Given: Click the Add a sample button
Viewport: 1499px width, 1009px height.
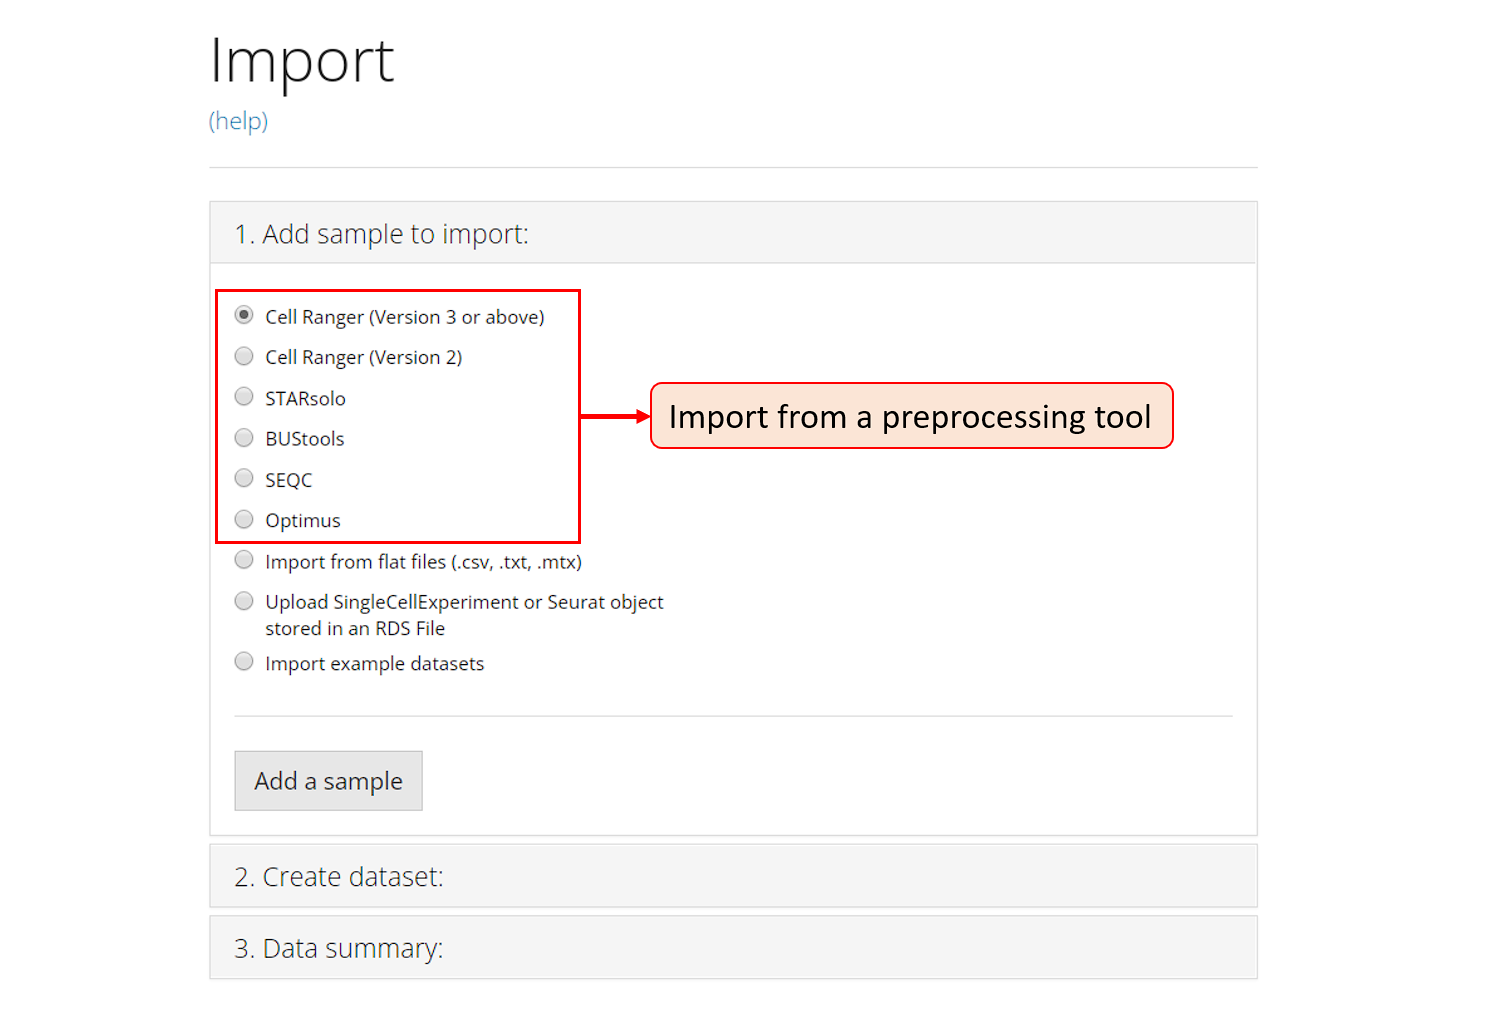Looking at the screenshot, I should coord(328,781).
